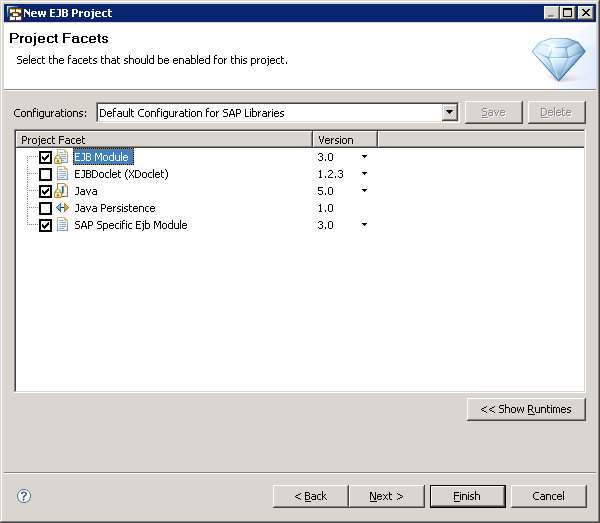Click the New EJB Project title bar icon
Screen dimensions: 600x523
pos(14,13)
